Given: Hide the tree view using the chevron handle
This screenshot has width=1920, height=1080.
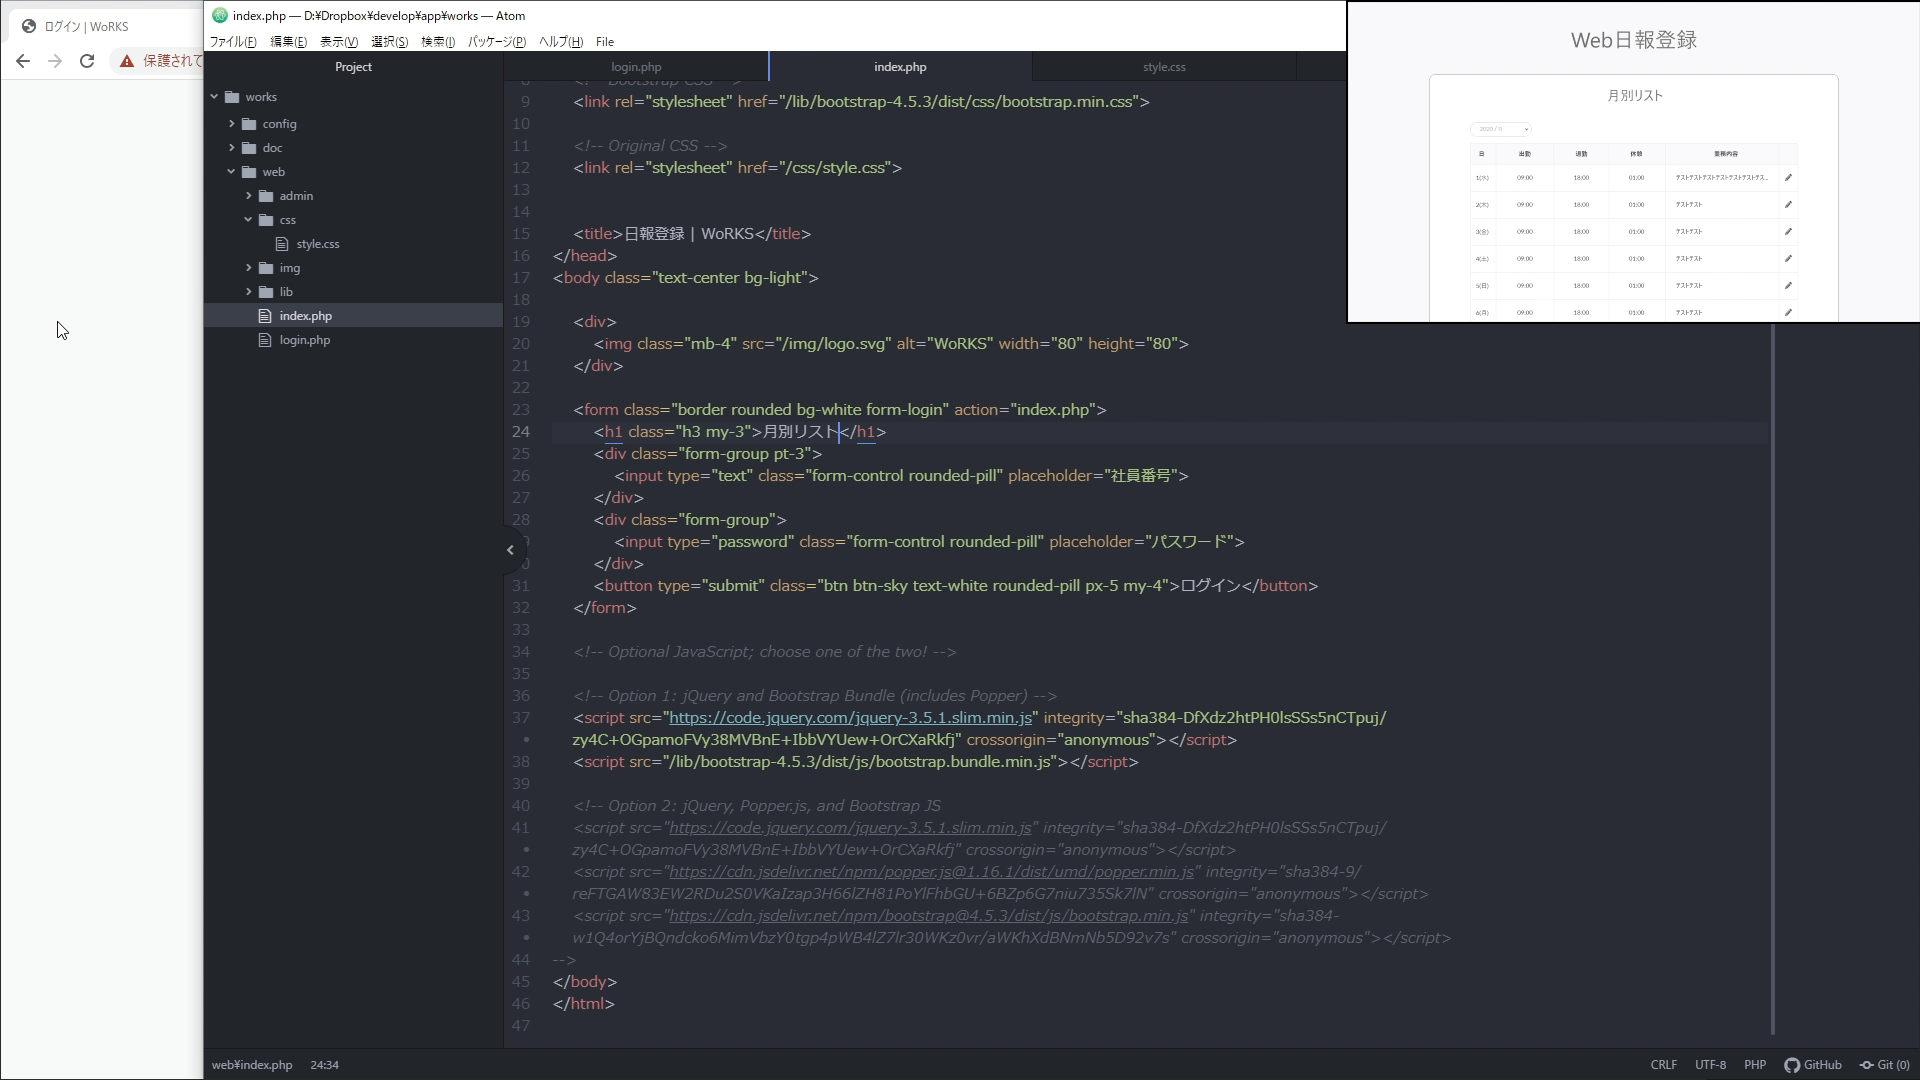Looking at the screenshot, I should [x=510, y=550].
